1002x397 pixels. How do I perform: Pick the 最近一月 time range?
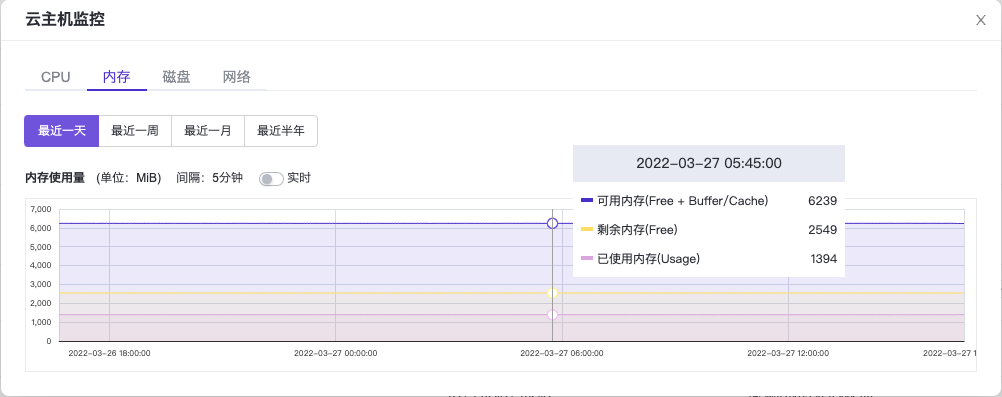(208, 131)
